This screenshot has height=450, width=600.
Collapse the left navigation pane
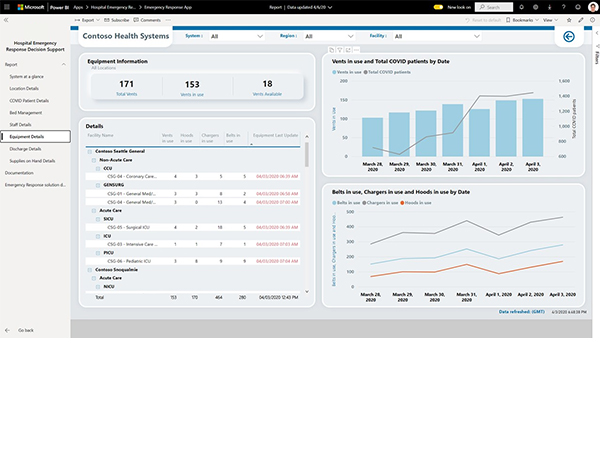6,20
